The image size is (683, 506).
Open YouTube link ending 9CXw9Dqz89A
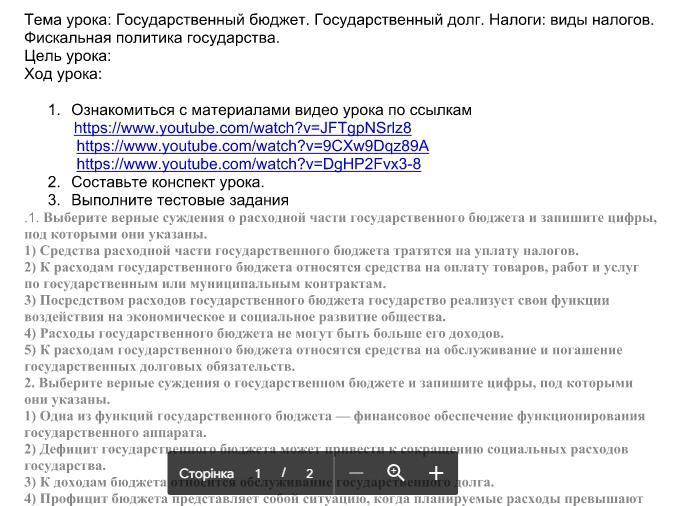click(253, 145)
